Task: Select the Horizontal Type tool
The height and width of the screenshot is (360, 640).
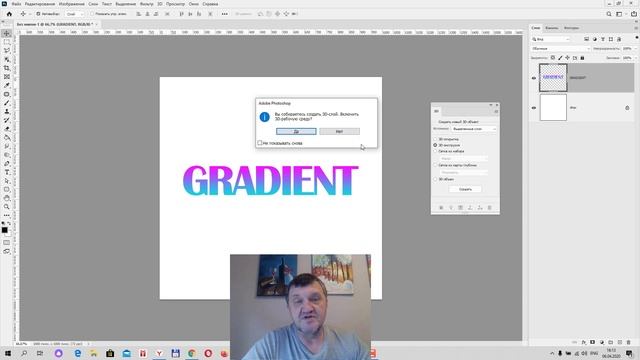Action: (7, 172)
